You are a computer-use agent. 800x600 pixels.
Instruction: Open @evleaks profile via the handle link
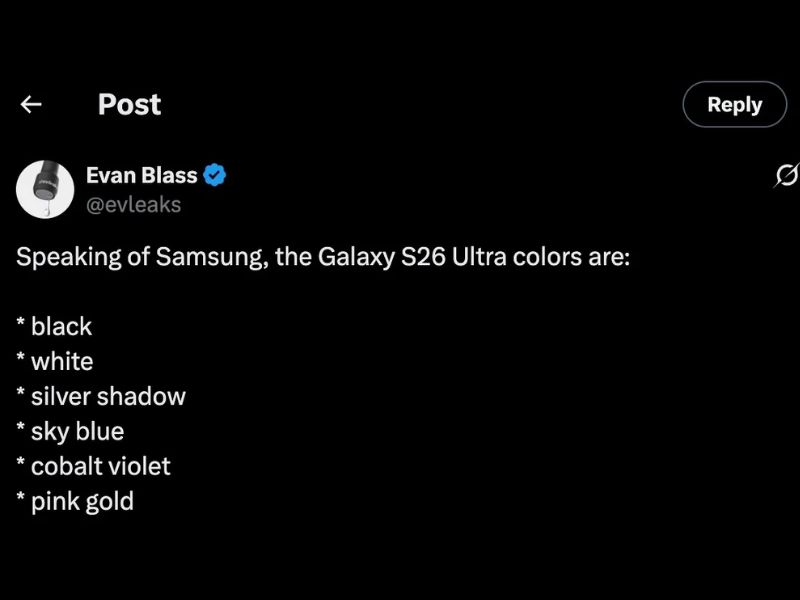point(134,204)
